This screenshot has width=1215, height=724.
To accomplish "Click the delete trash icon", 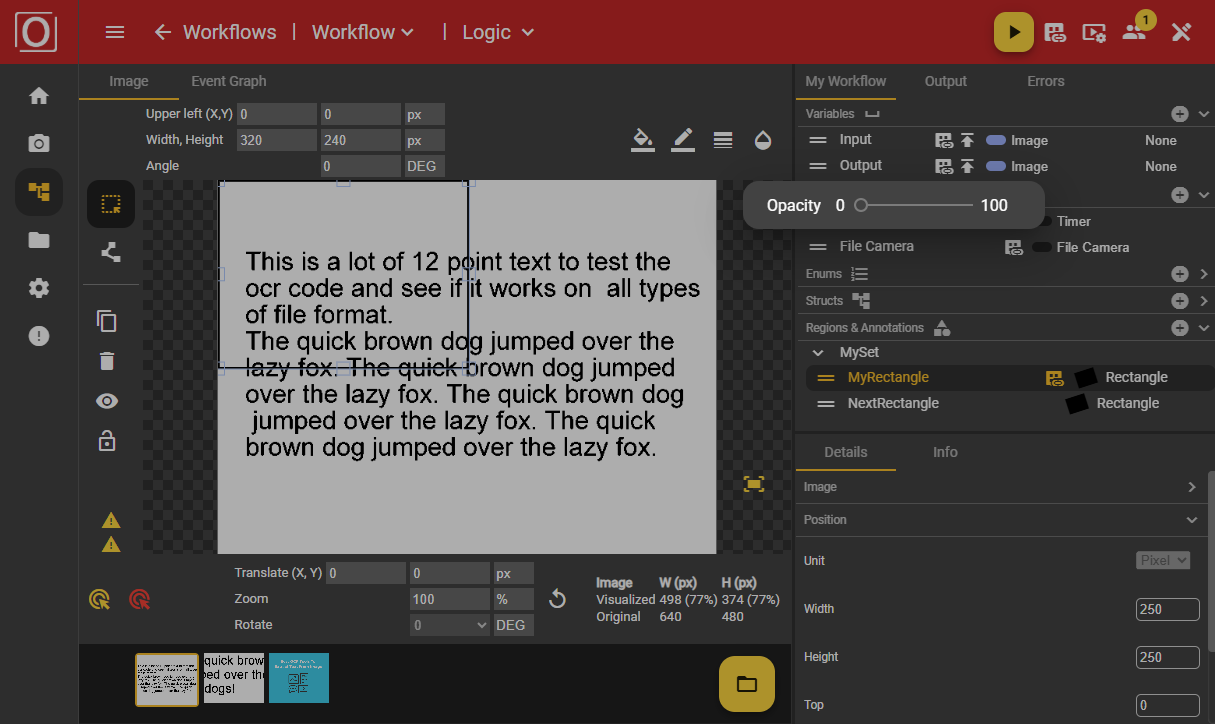I will tap(107, 361).
